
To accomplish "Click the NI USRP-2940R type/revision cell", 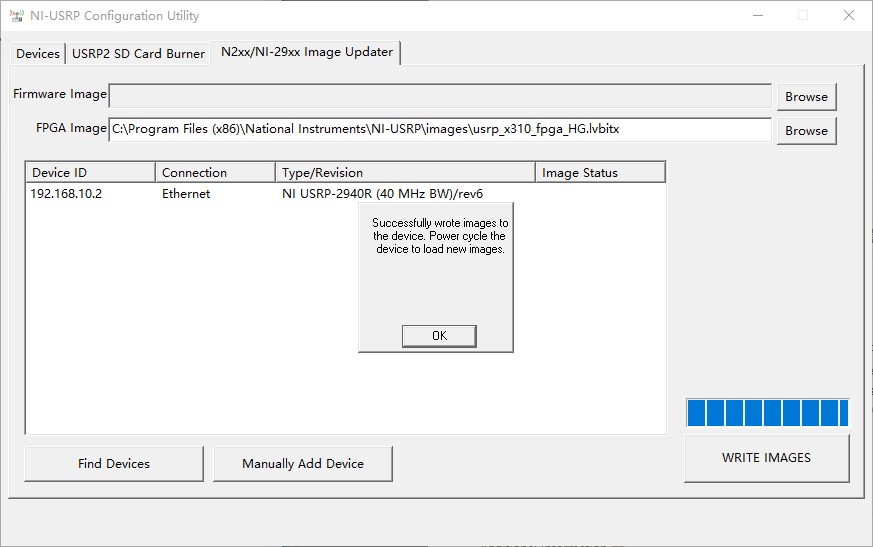I will (x=382, y=194).
